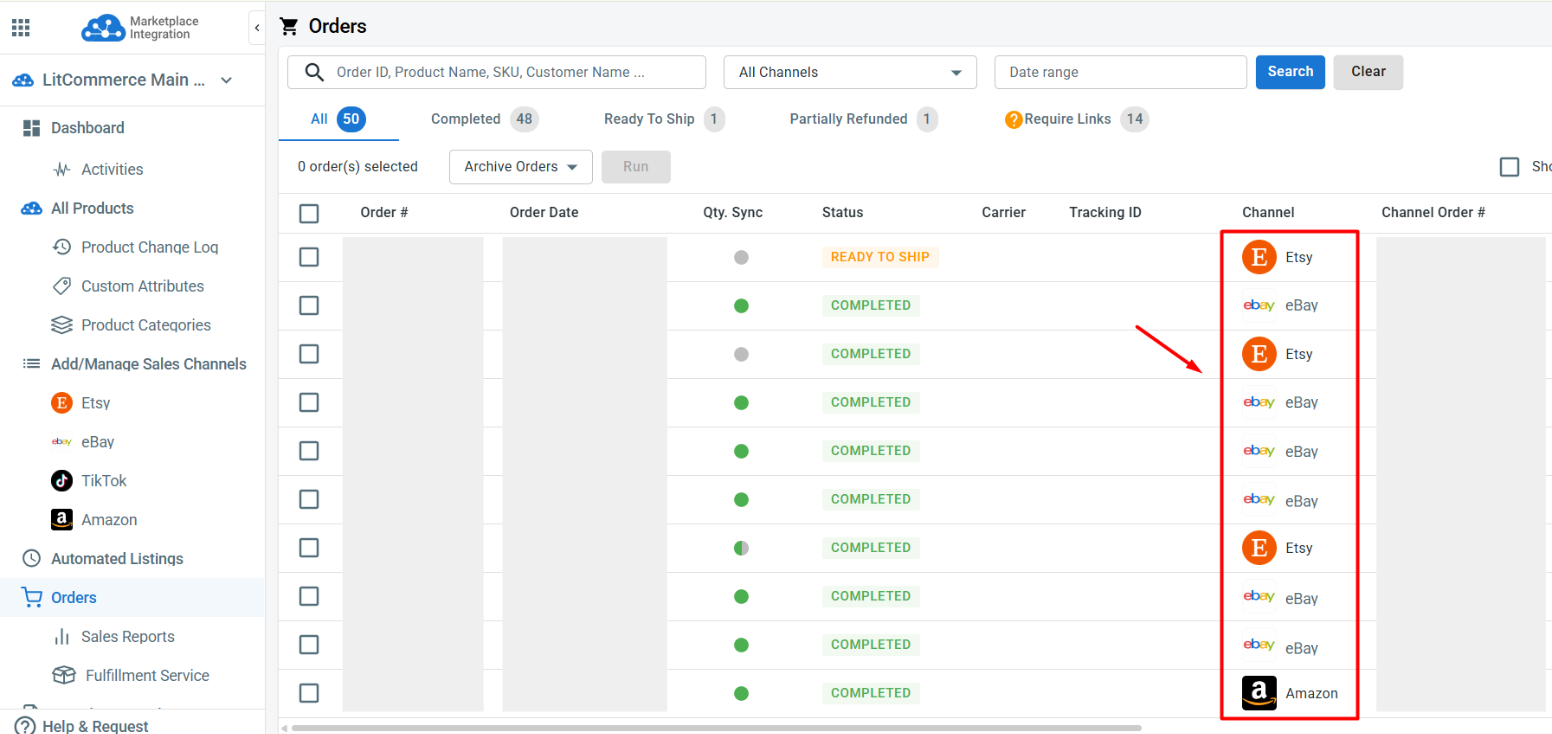Switch to the Ready To Ship tab
1552x734 pixels.
click(x=664, y=119)
